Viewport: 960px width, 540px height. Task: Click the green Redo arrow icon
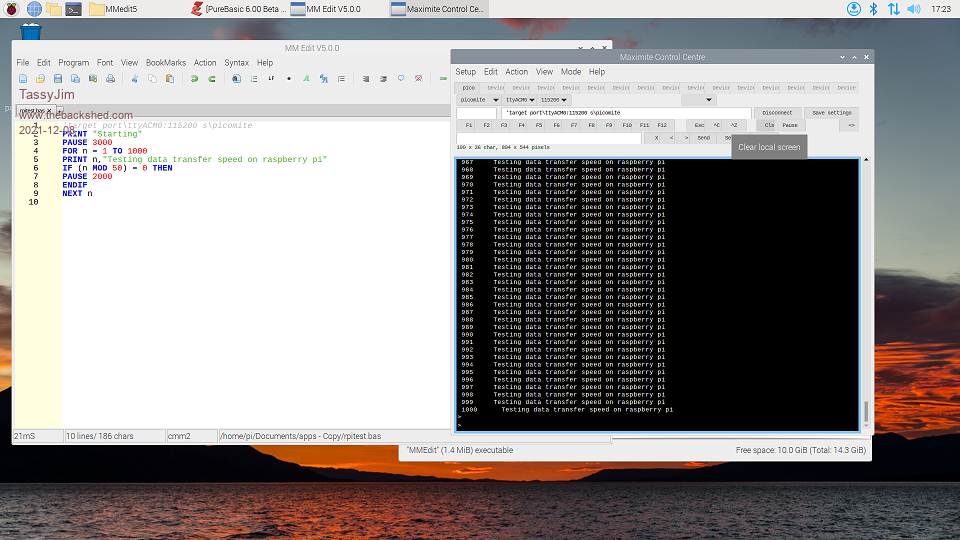click(211, 78)
